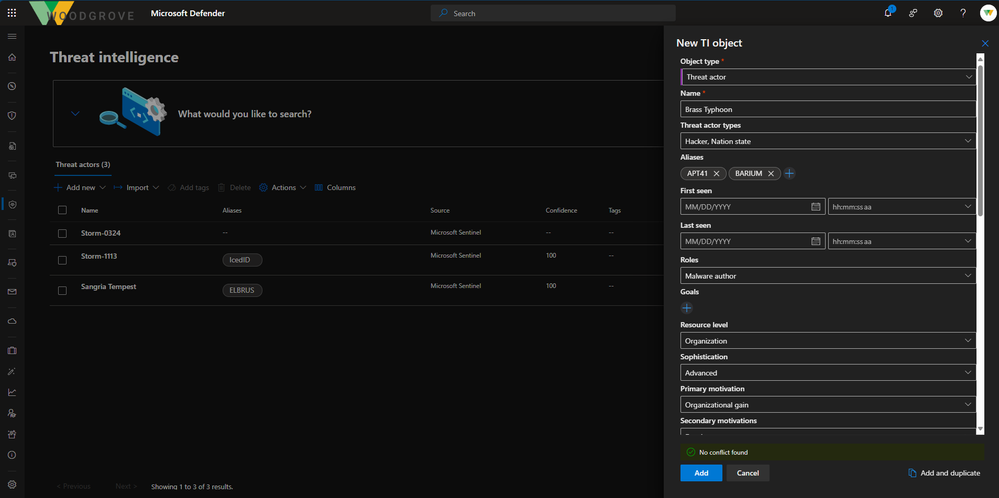Image resolution: width=999 pixels, height=498 pixels.
Task: Click Add and duplicate
Action: pos(944,473)
